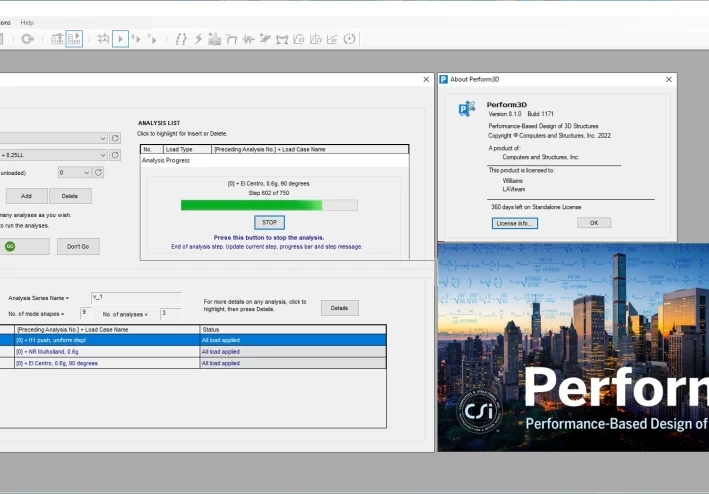Open the modeling phase building icon
Screen dimensions: 709x494
pos(57,39)
